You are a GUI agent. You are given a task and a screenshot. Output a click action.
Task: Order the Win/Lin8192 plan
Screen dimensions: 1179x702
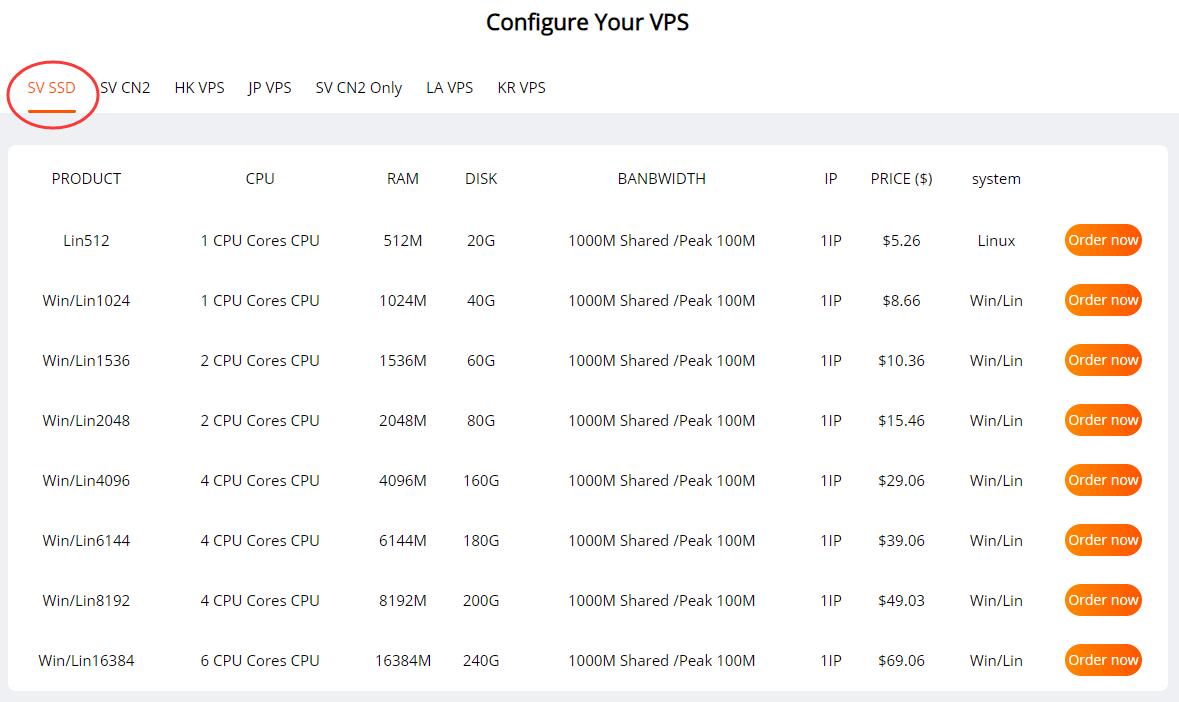tap(1103, 601)
